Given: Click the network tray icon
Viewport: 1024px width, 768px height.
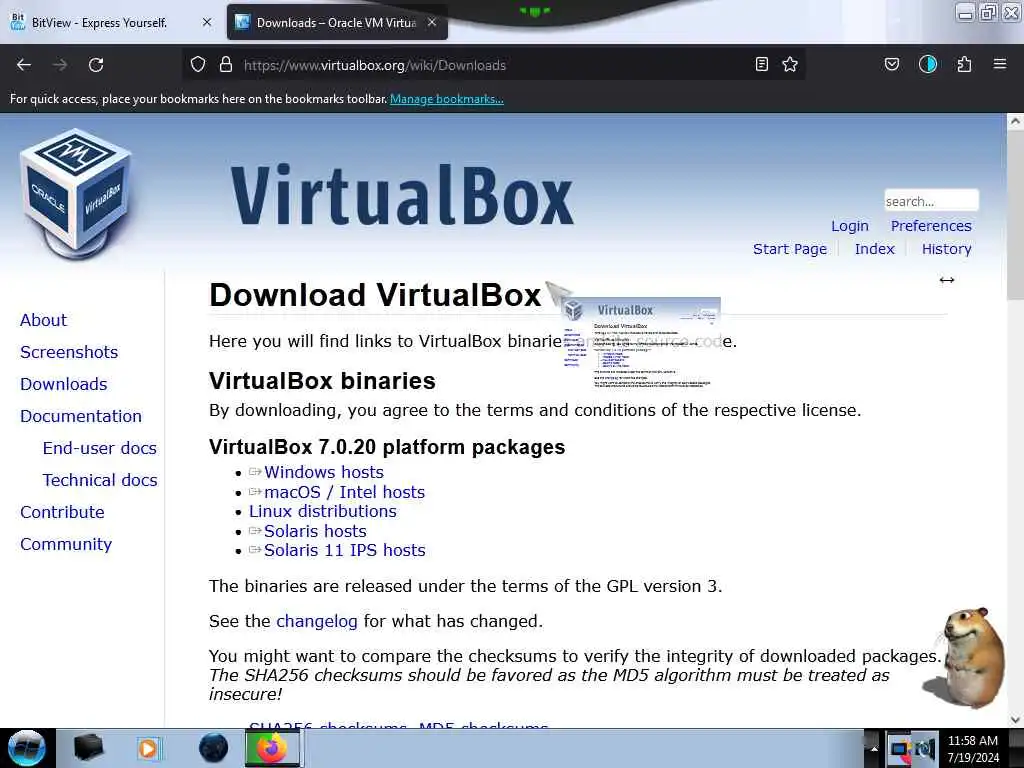Looking at the screenshot, I should pyautogui.click(x=925, y=748).
